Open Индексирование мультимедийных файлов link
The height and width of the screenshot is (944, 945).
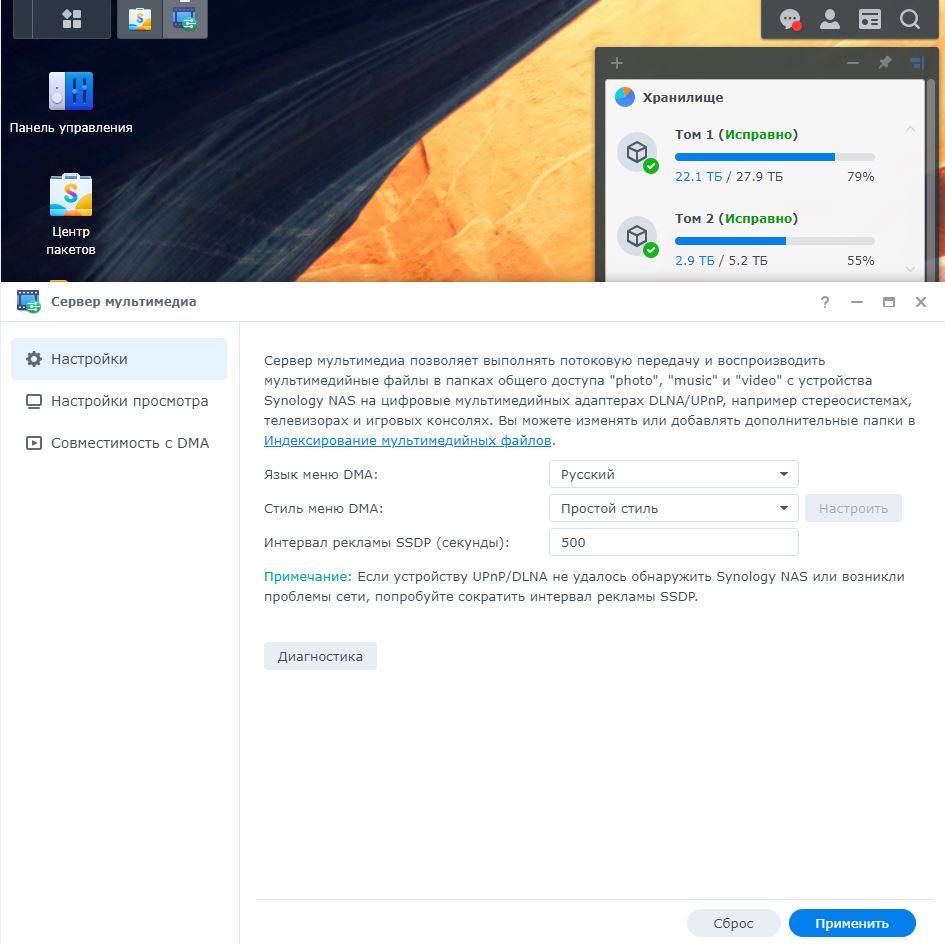pyautogui.click(x=407, y=440)
